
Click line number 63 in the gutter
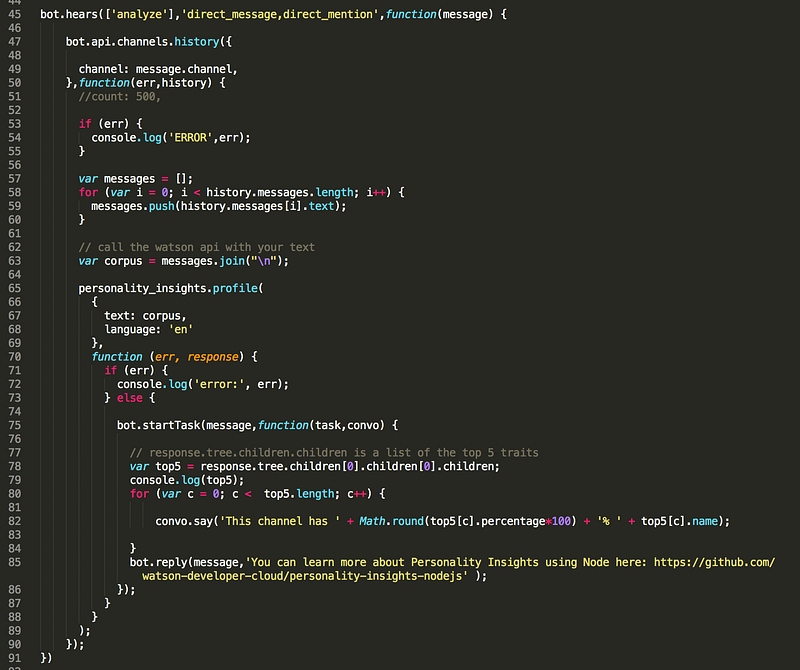click(14, 261)
